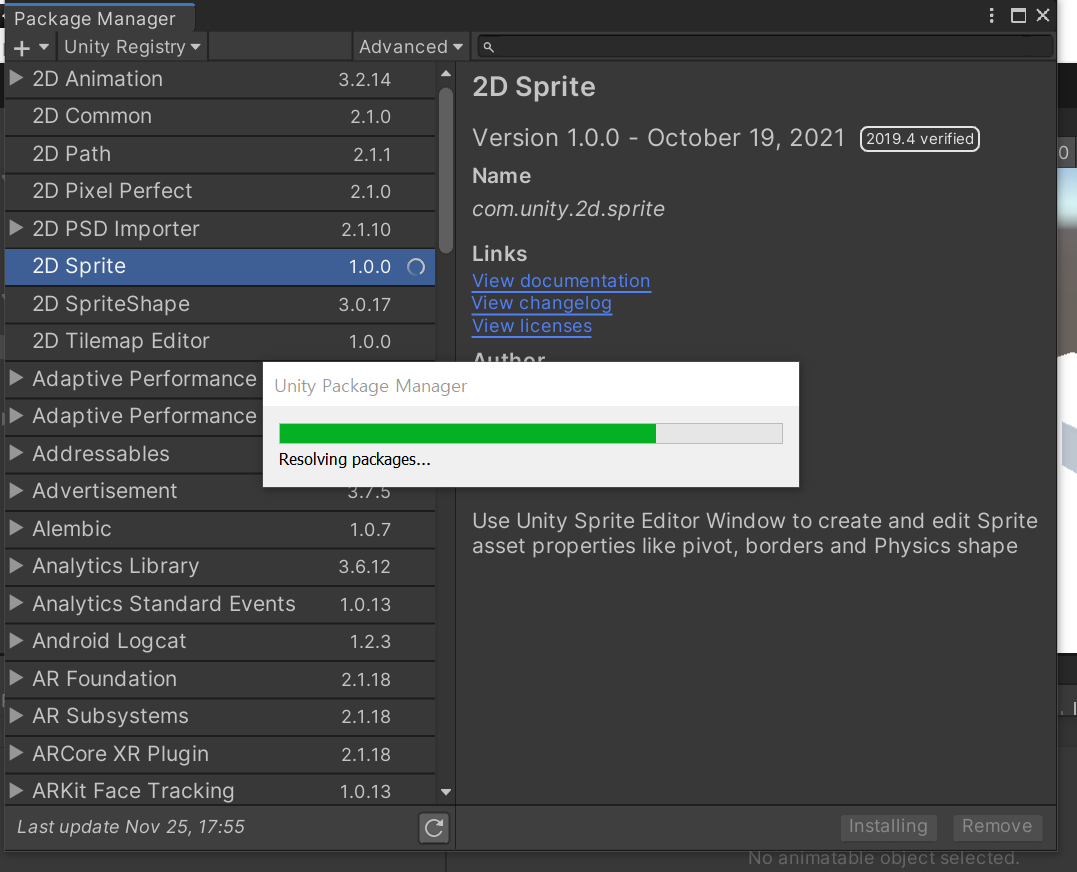Image resolution: width=1077 pixels, height=872 pixels.
Task: Click the search magnifier icon
Action: coord(488,47)
